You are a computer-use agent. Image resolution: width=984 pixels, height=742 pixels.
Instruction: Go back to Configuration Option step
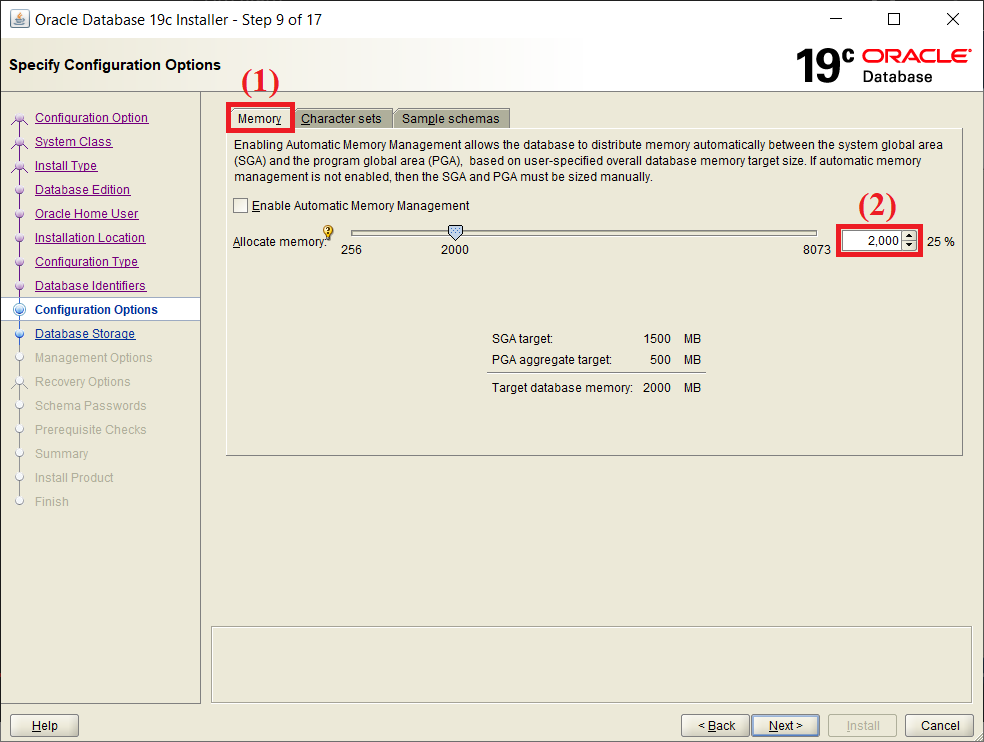(x=91, y=117)
